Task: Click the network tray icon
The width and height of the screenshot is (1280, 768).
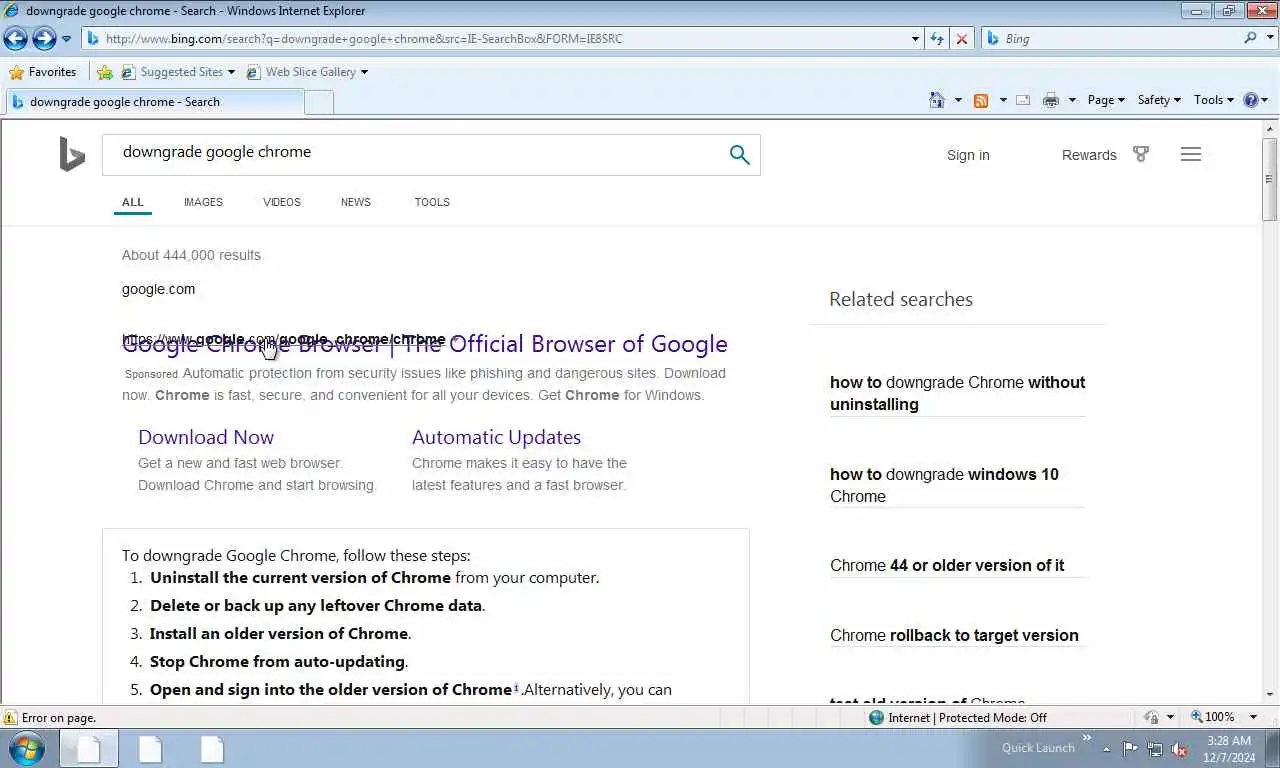Action: pyautogui.click(x=1155, y=748)
